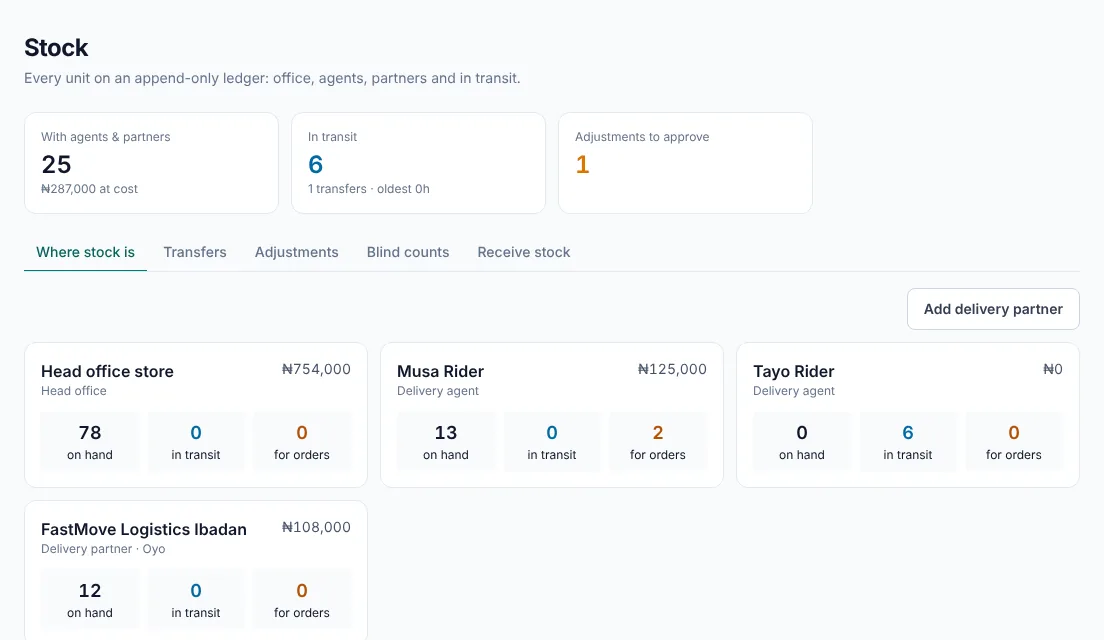Click Musa Rider's 13 on hand

coord(446,441)
